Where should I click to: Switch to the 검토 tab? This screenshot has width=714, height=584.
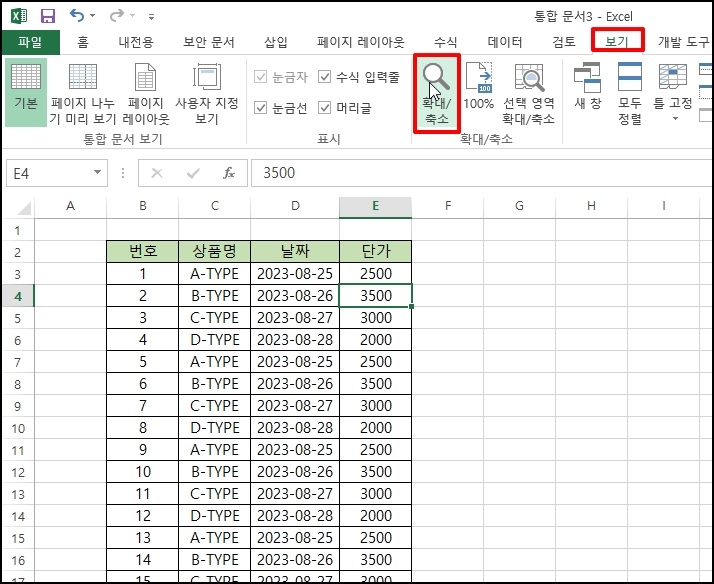tap(564, 42)
